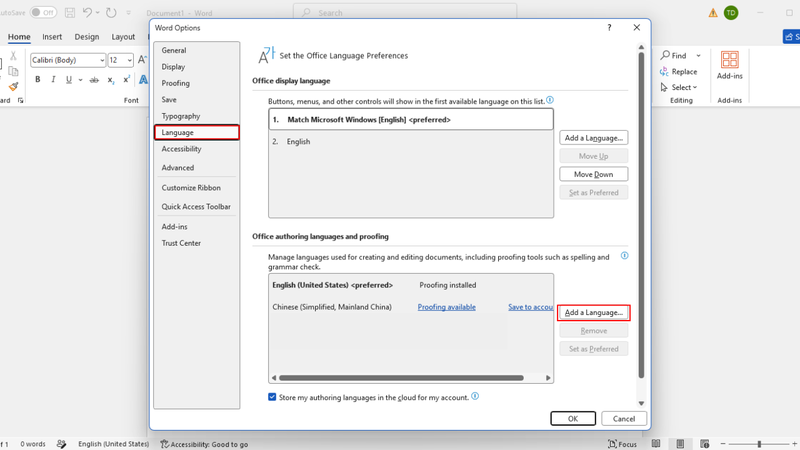Viewport: 800px width, 450px height.
Task: Toggle Bold formatting in Font group
Action: 37,80
